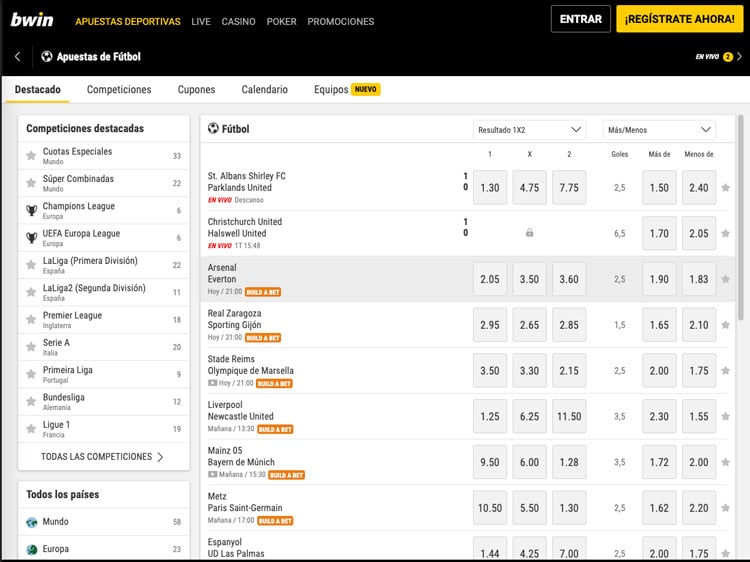Click Build A Bet badge for Metz match
The image size is (750, 562).
(x=275, y=520)
